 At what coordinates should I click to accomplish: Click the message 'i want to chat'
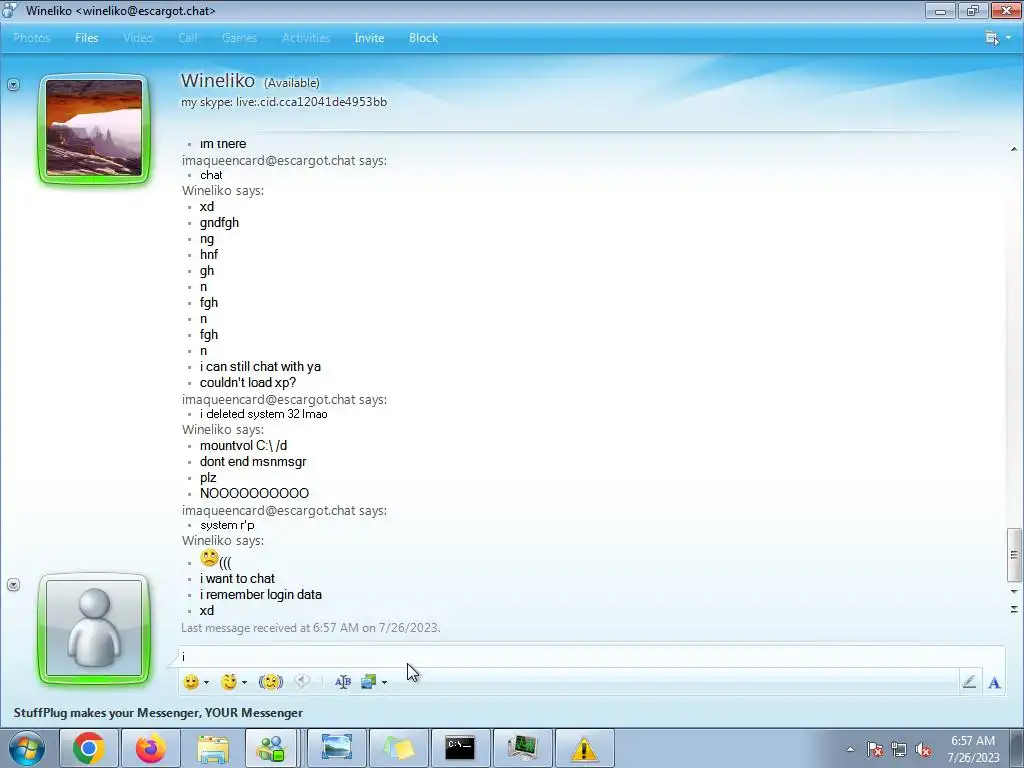point(237,579)
